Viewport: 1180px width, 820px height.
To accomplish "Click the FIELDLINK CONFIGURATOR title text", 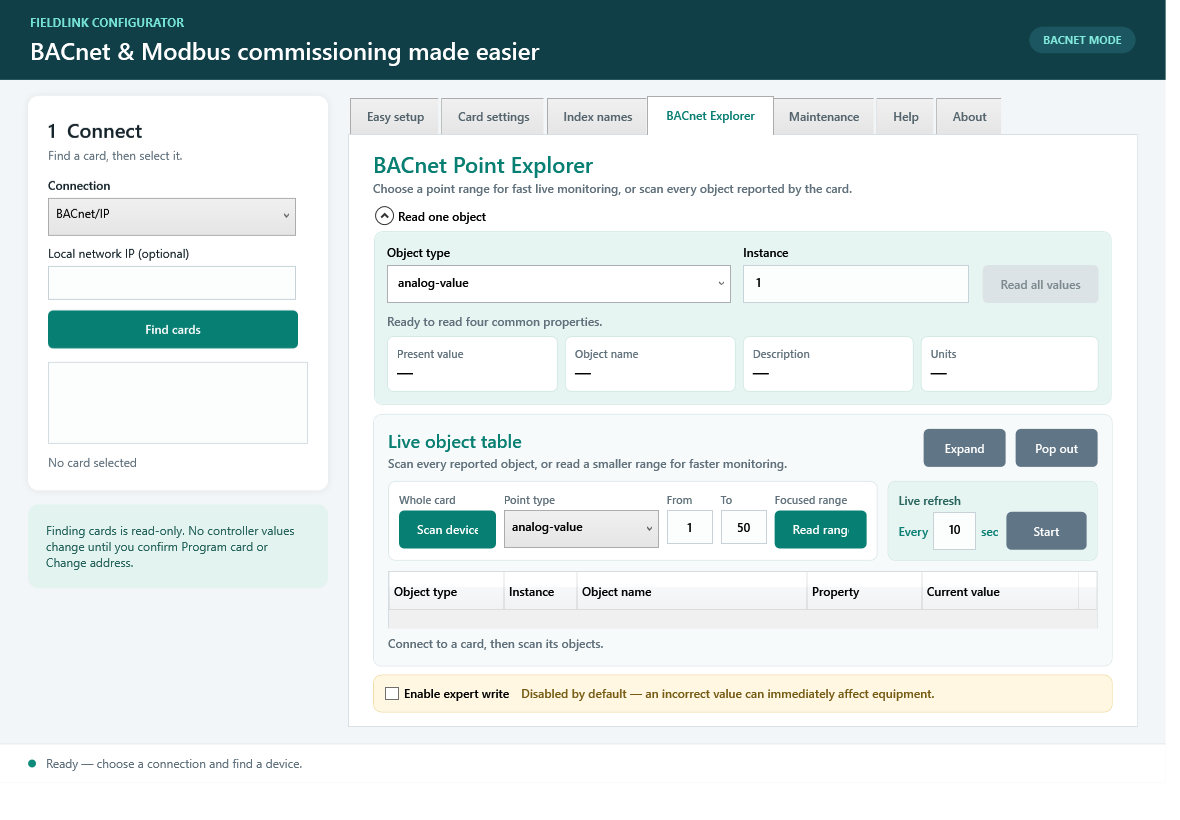I will click(107, 23).
